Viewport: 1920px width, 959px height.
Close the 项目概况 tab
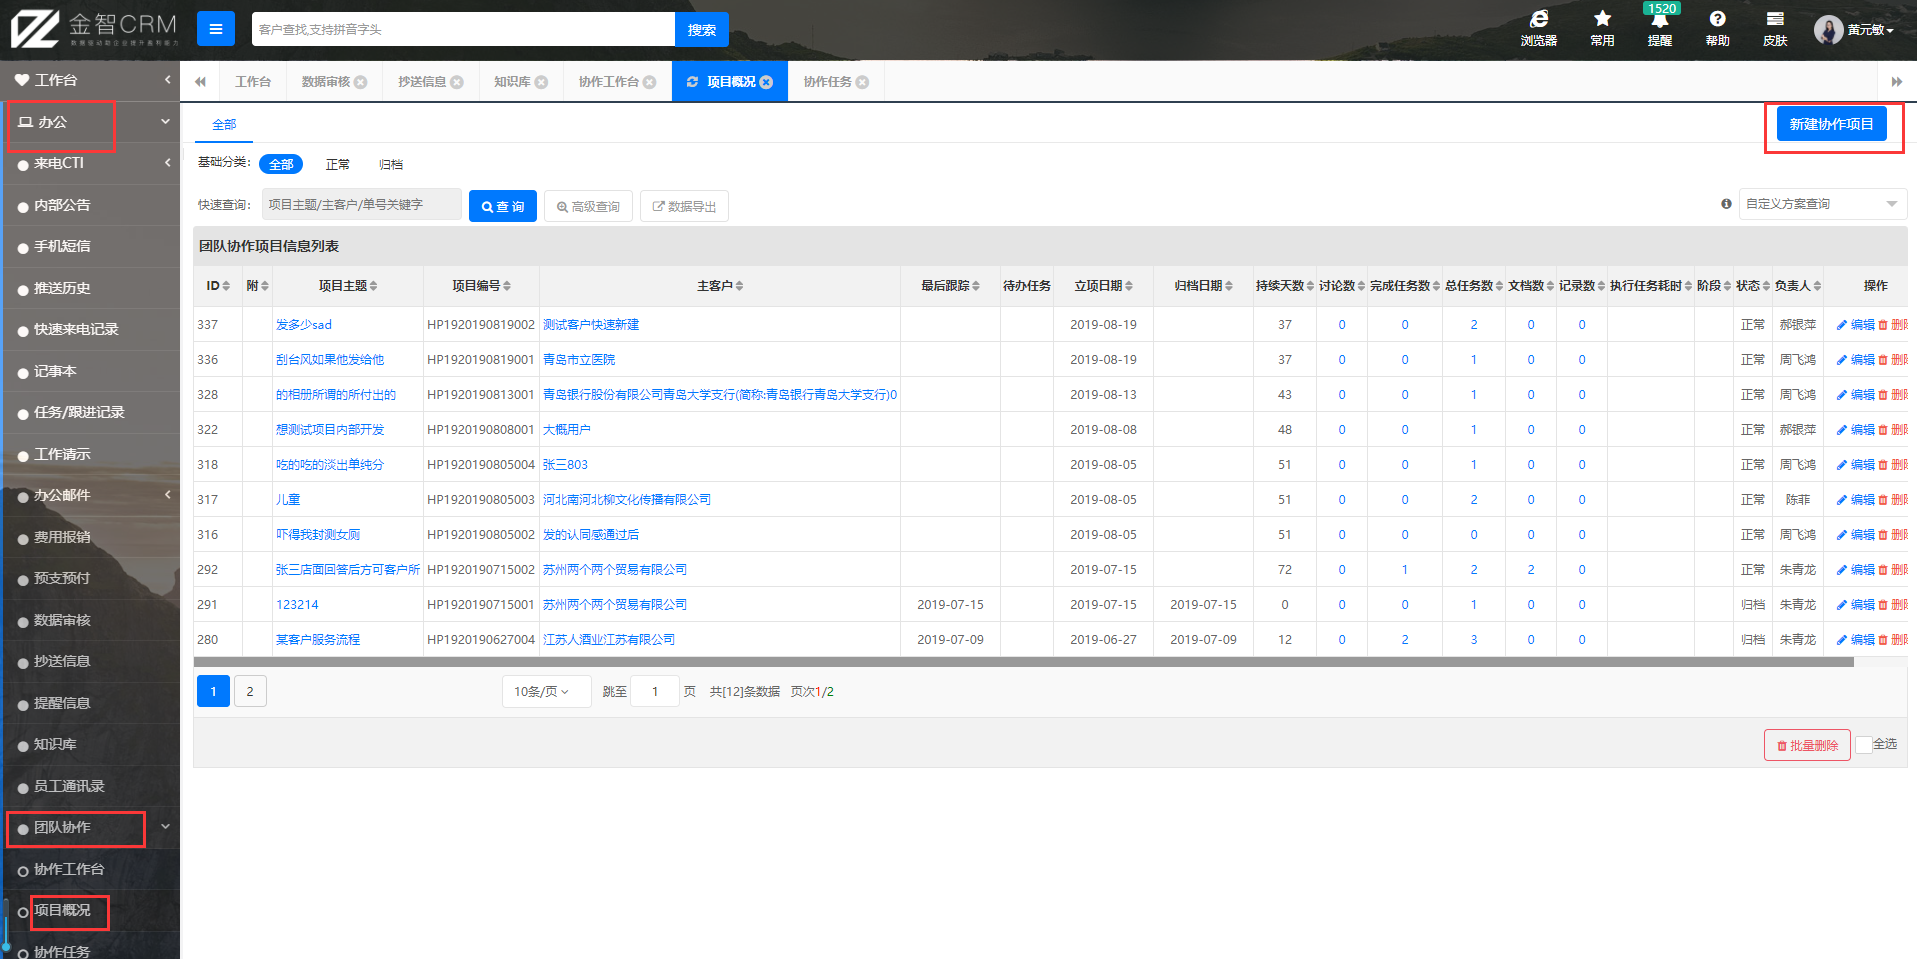pos(766,82)
